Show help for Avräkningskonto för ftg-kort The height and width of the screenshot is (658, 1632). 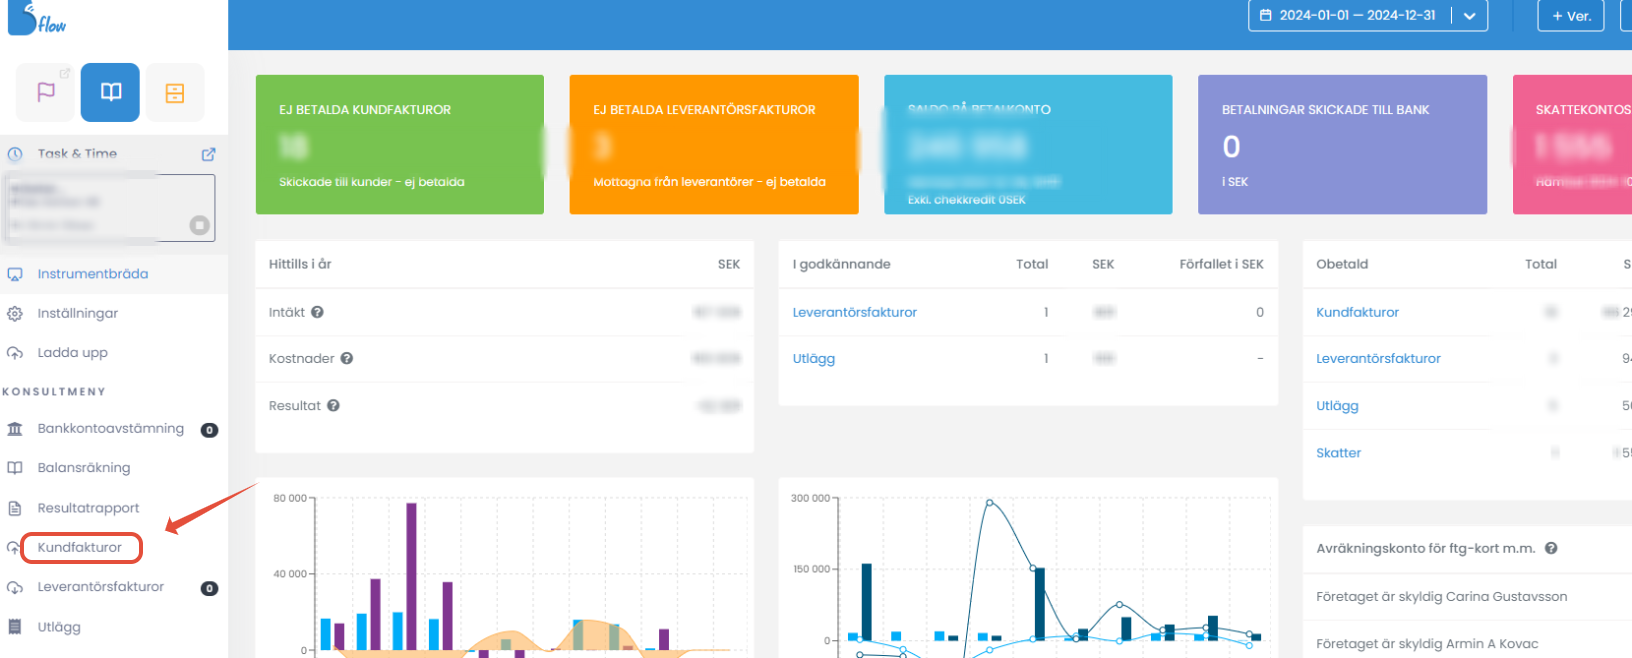[x=1551, y=548]
